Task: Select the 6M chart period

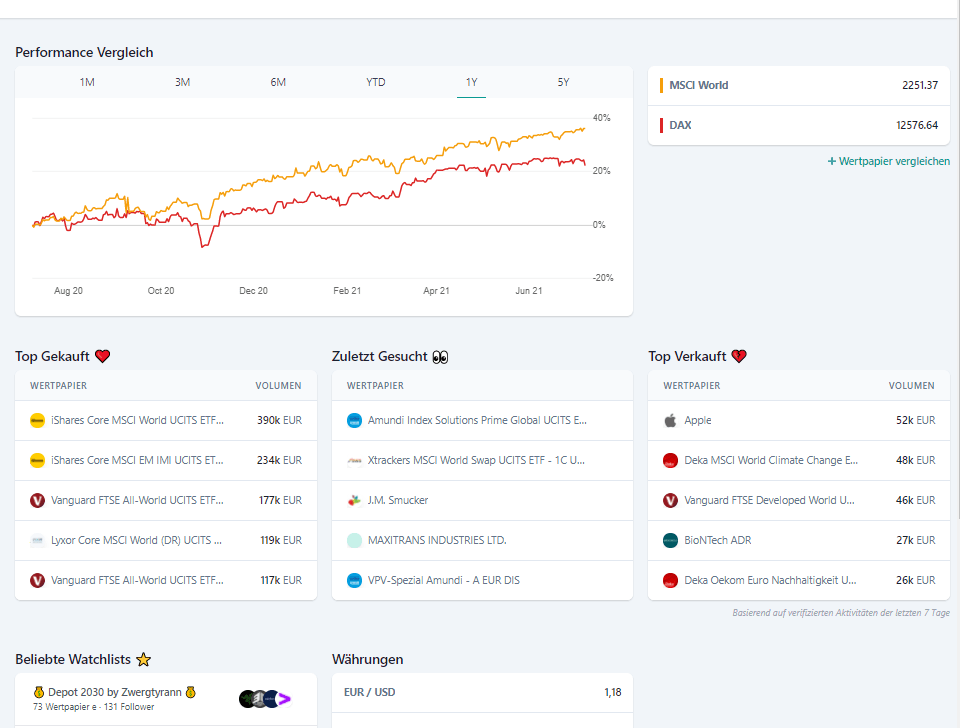Action: pyautogui.click(x=278, y=82)
